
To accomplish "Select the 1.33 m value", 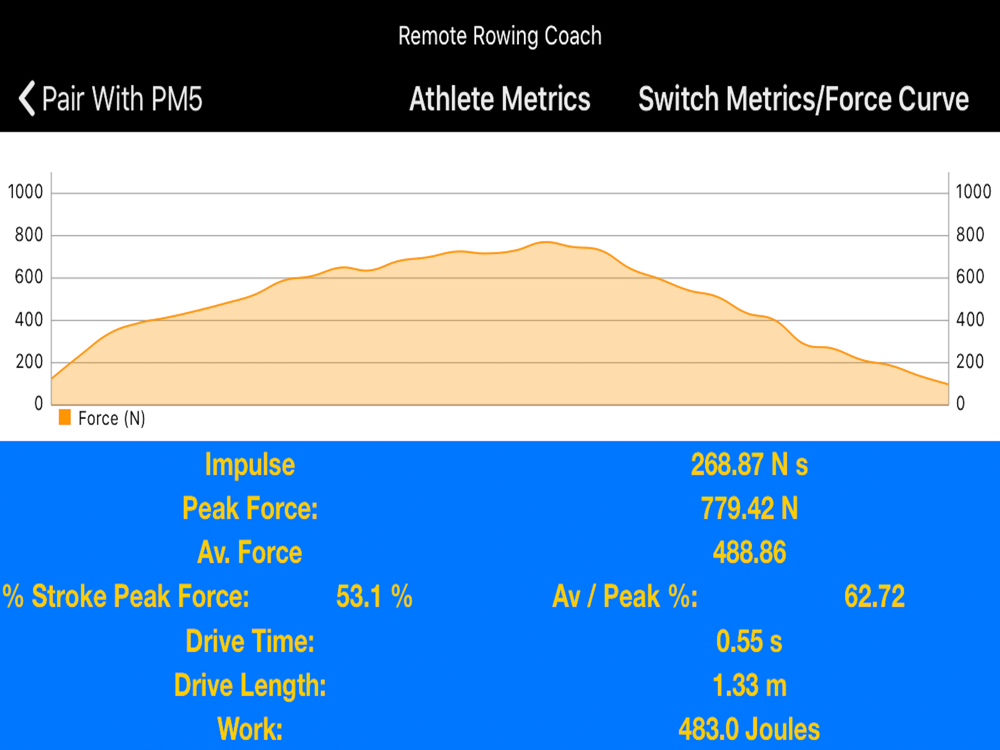I will 749,686.
